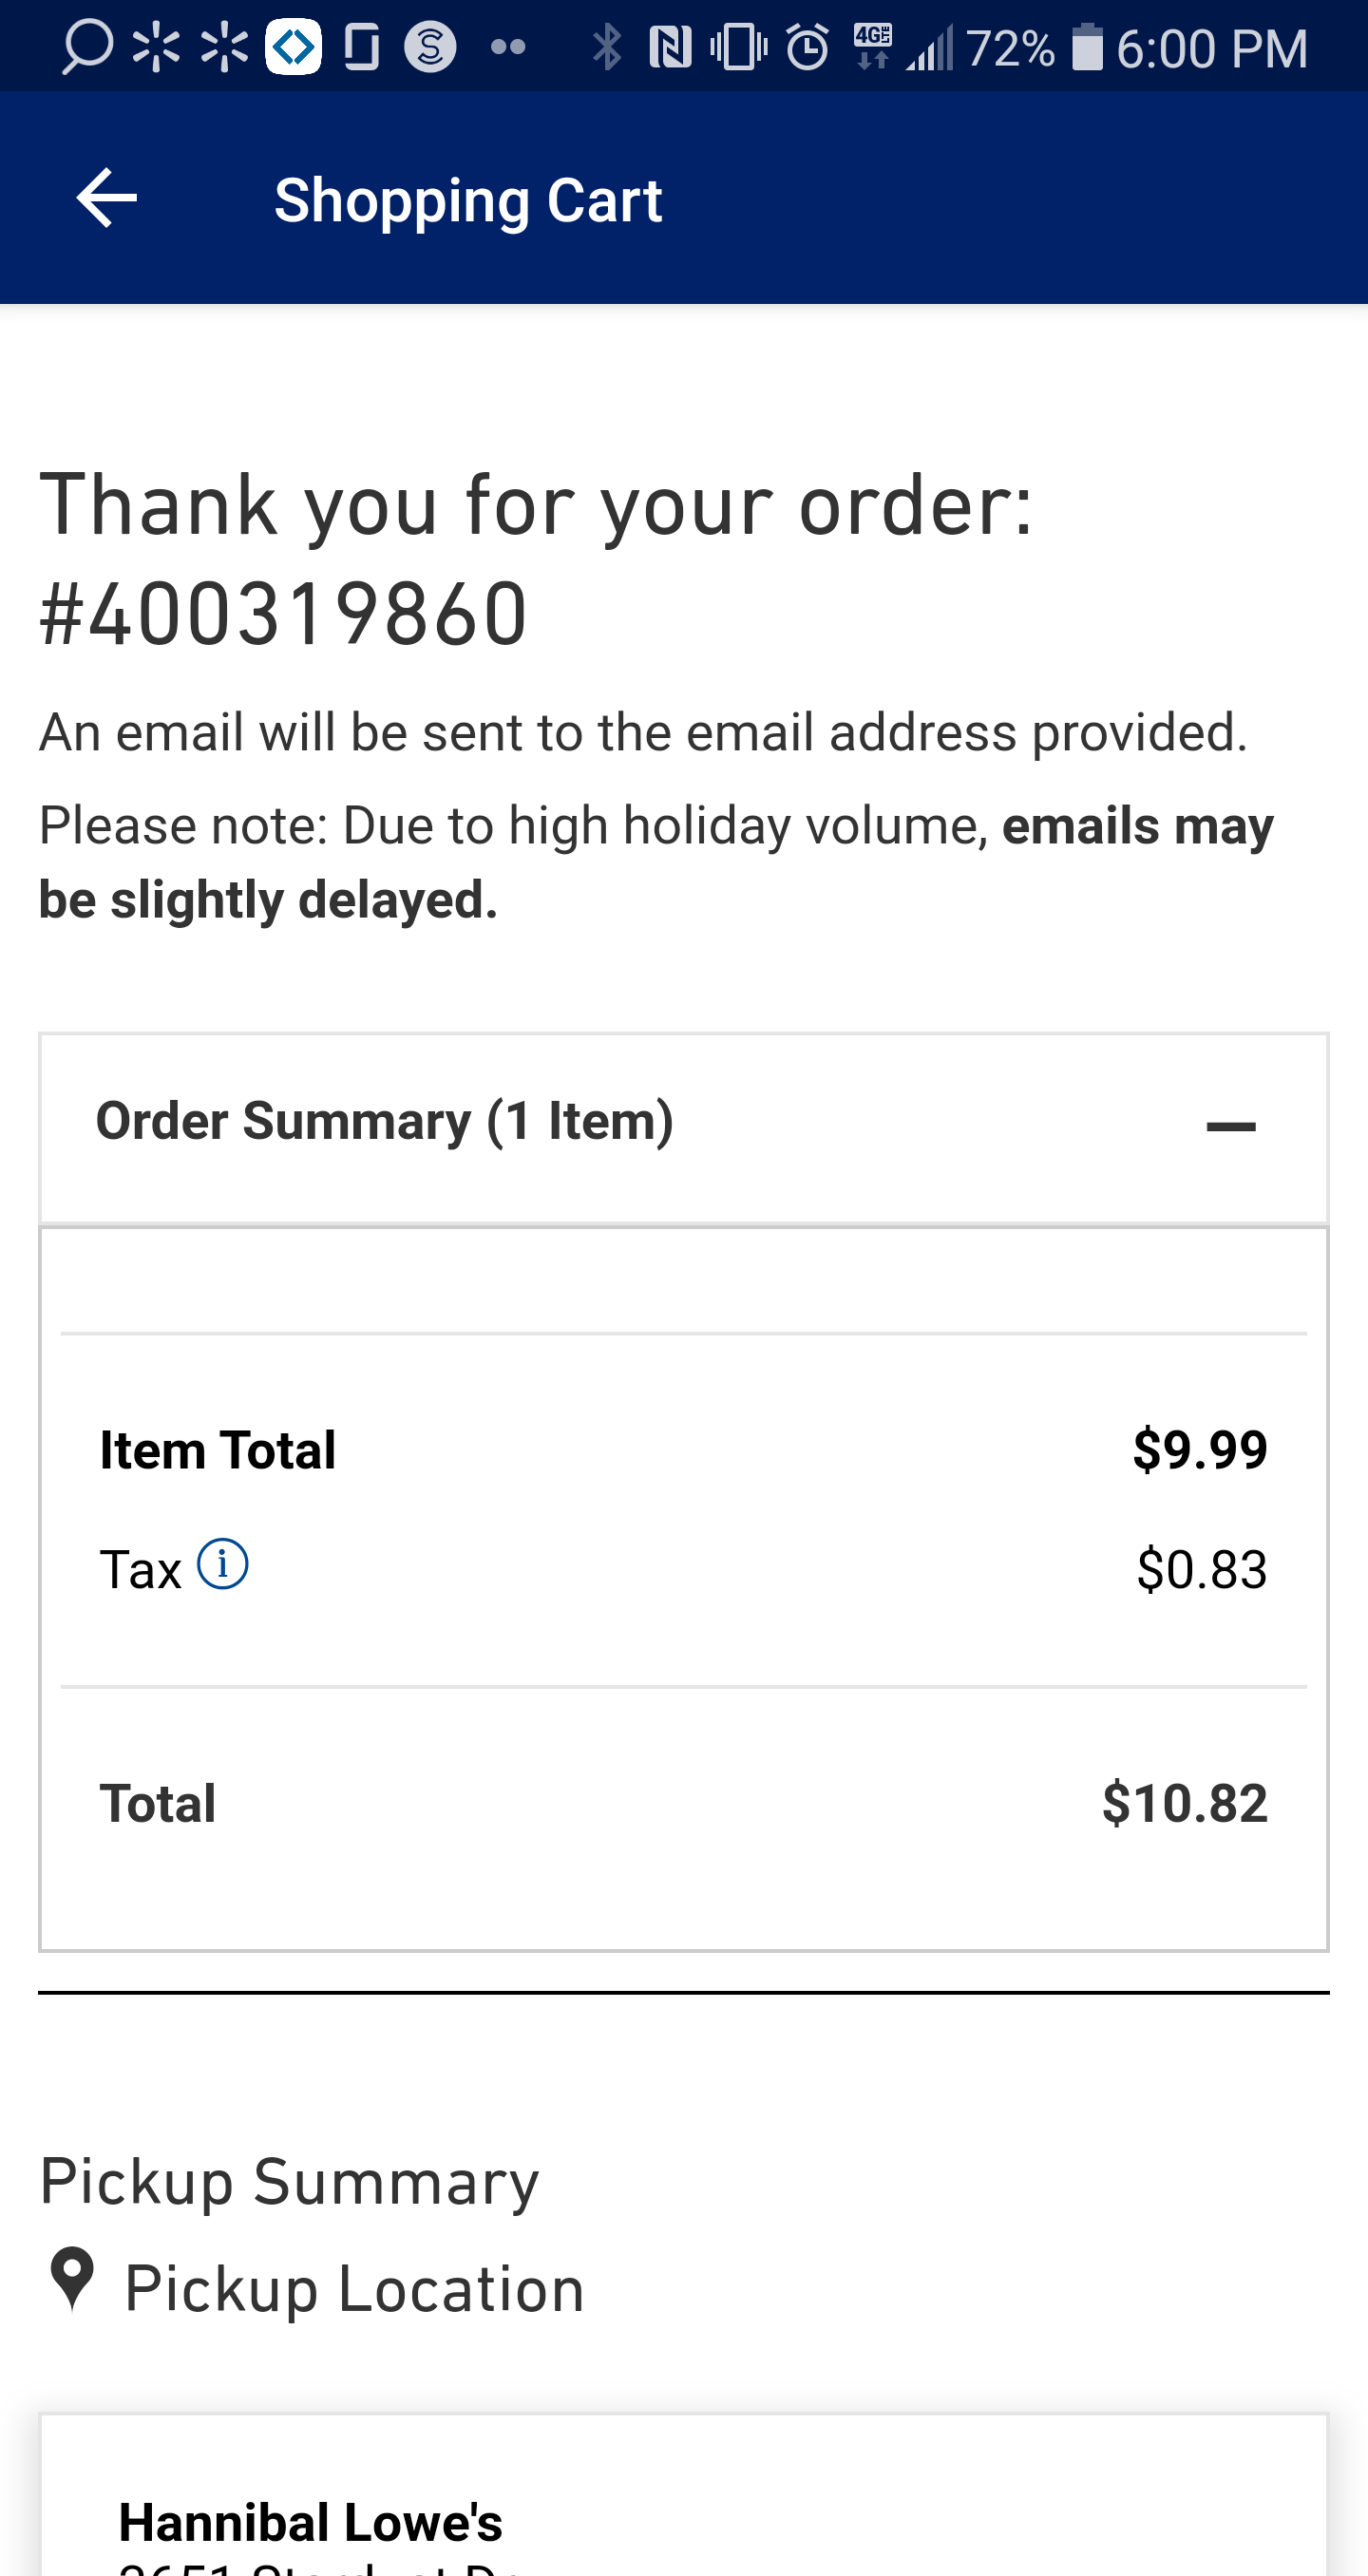
Task: Click the Tax info icon
Action: 222,1564
